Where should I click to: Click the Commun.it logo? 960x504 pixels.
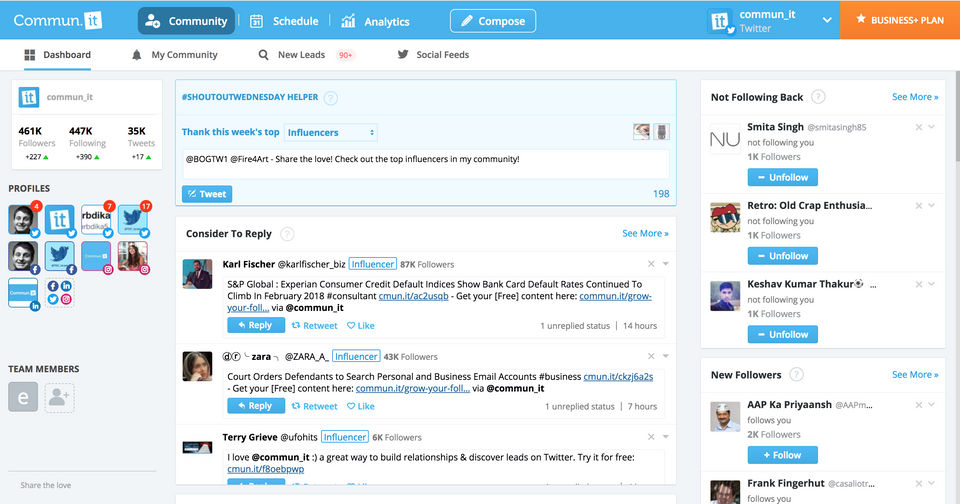57,20
